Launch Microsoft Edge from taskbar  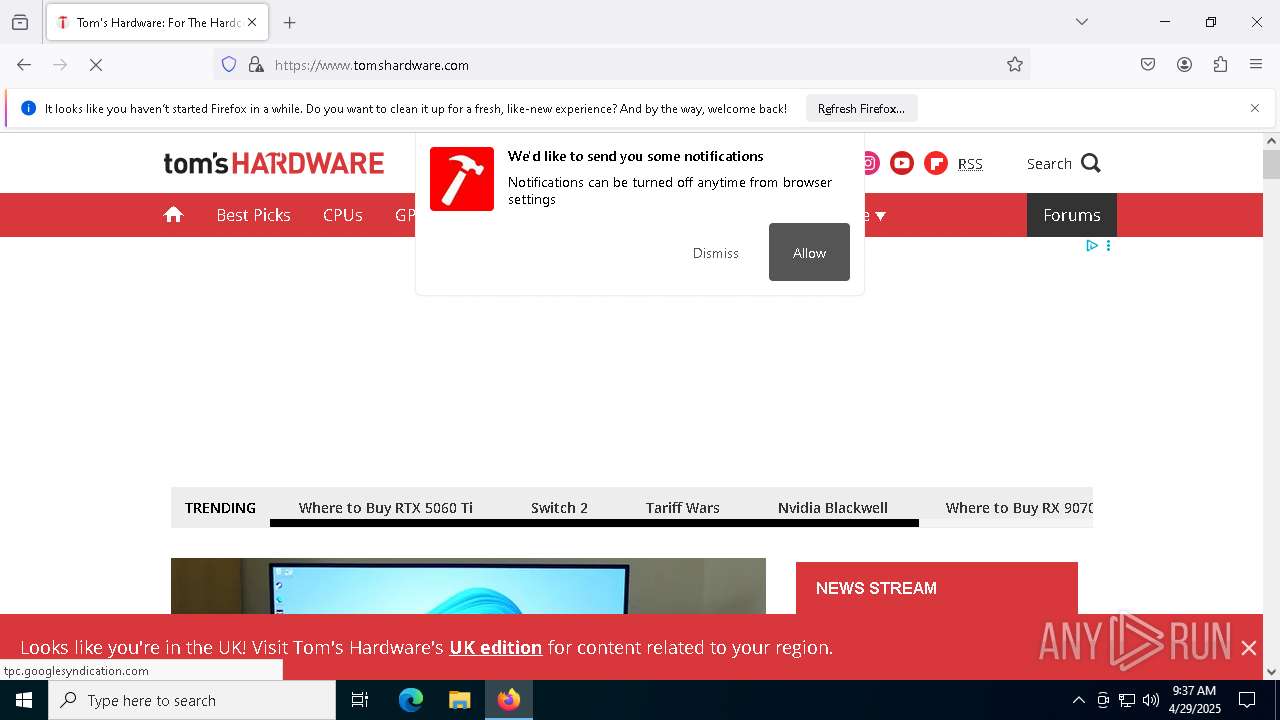point(411,700)
